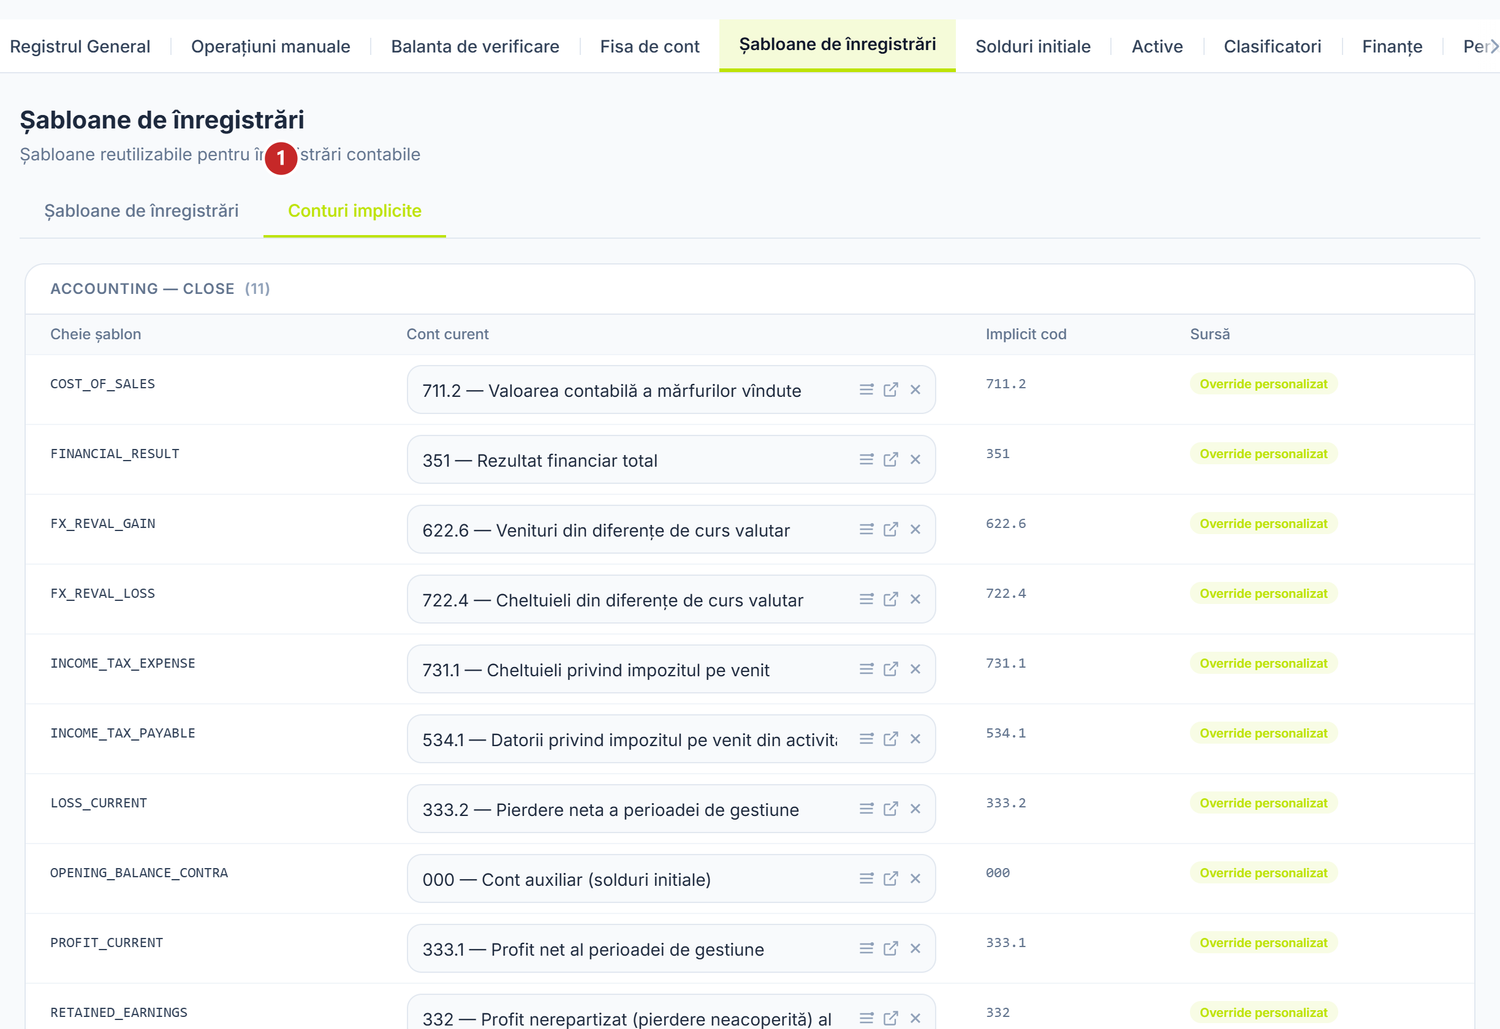Clear the PROFIT_CURRENT account selection
Screen dimensions: 1500x1029
point(915,949)
